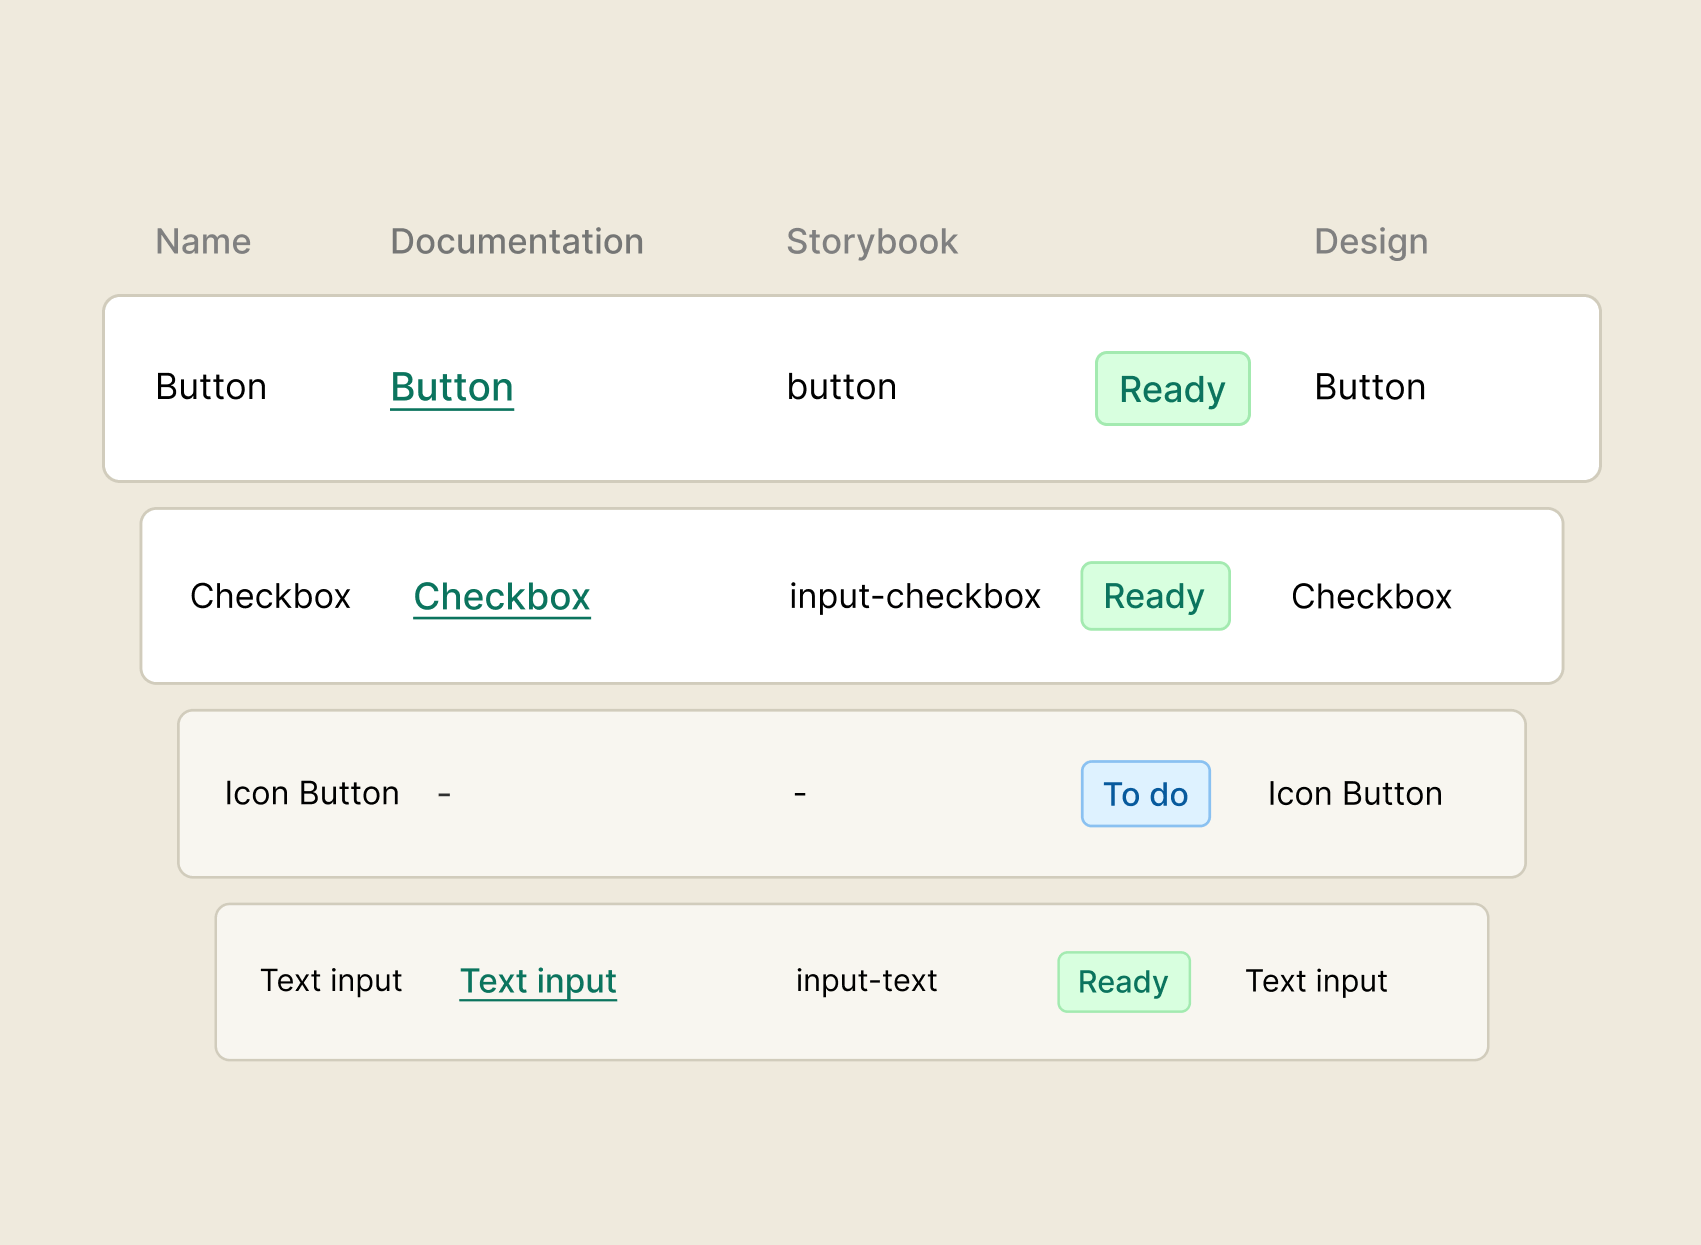The width and height of the screenshot is (1701, 1245).
Task: Click the Icon Button name in the Name column
Action: (312, 793)
